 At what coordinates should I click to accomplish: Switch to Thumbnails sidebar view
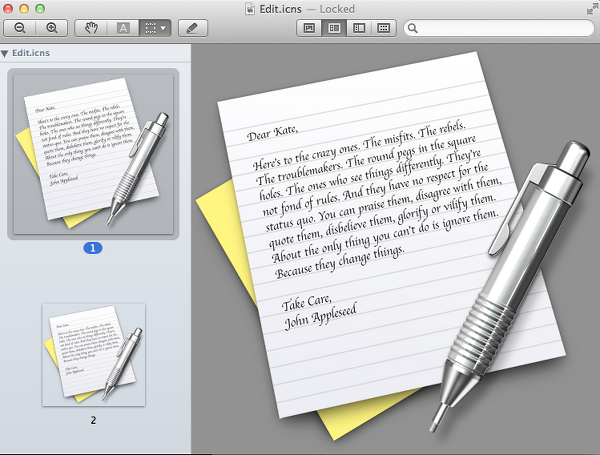click(334, 28)
